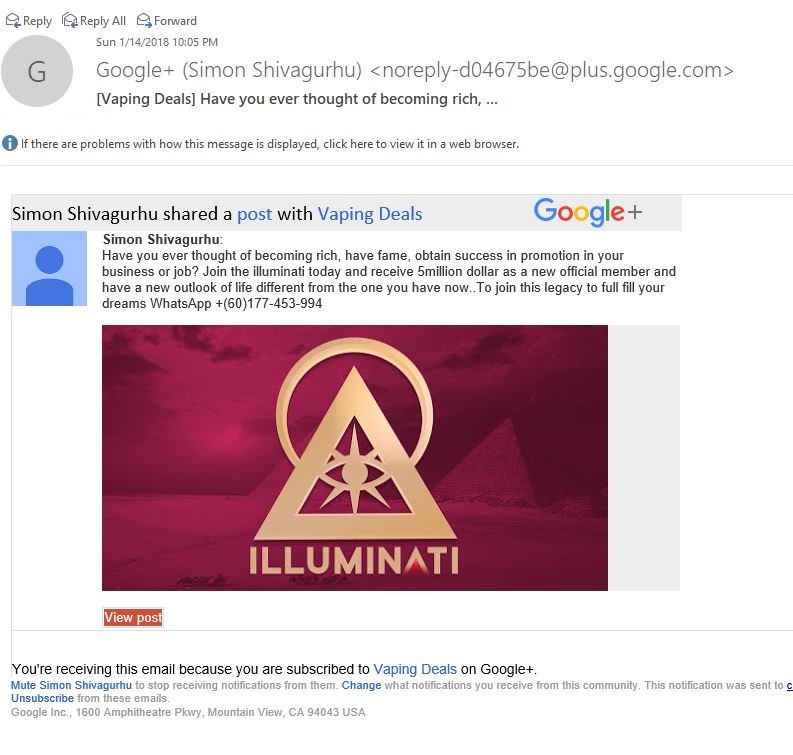Screen dimensions: 793x755
Task: Select the Reply text label
Action: (37, 21)
